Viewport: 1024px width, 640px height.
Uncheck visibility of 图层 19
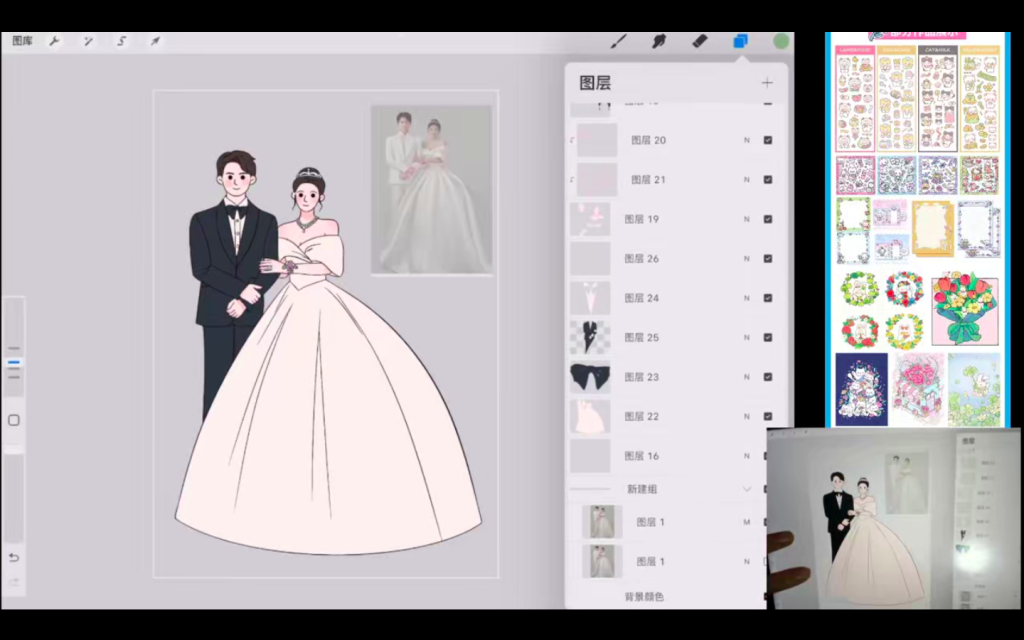pyautogui.click(x=768, y=219)
